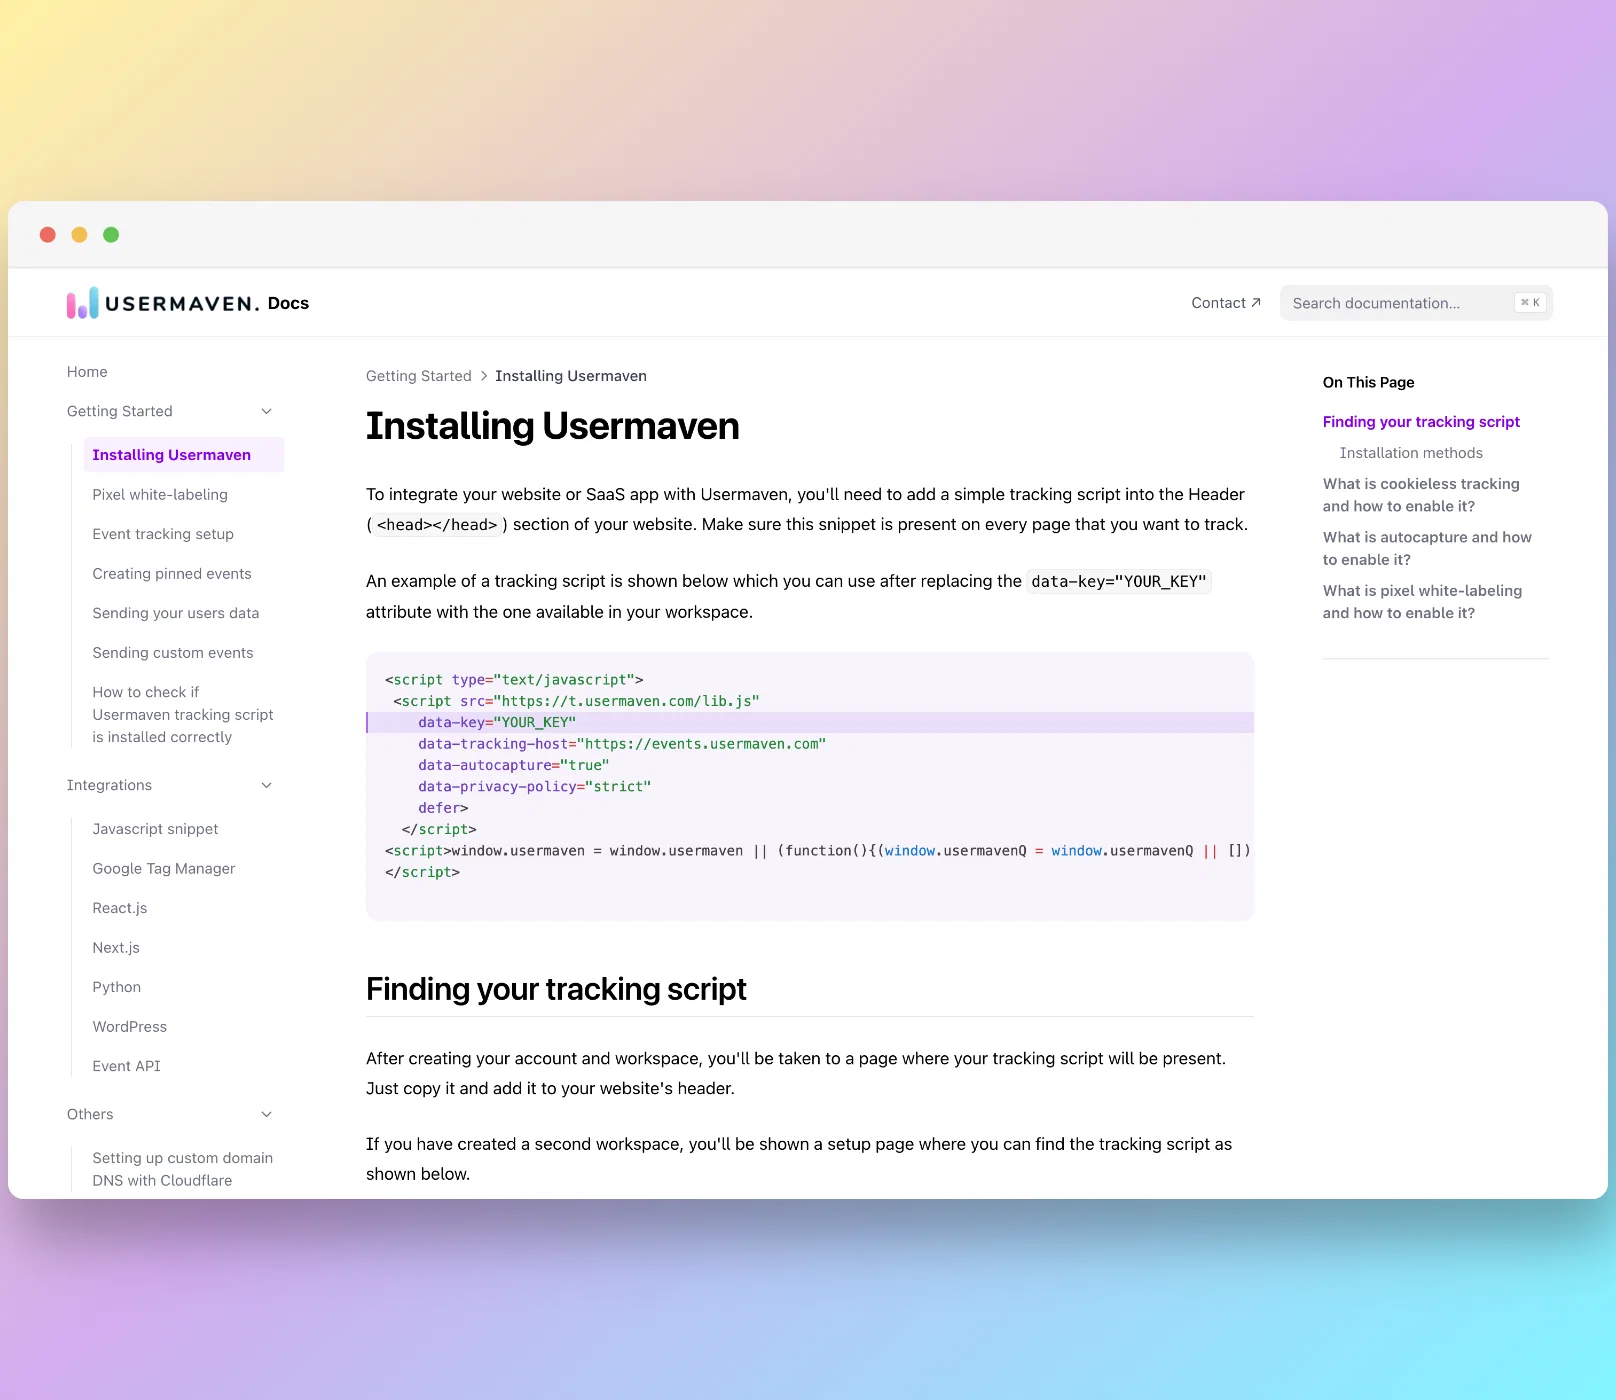Jump to Finding your tracking script section

coord(1421,422)
